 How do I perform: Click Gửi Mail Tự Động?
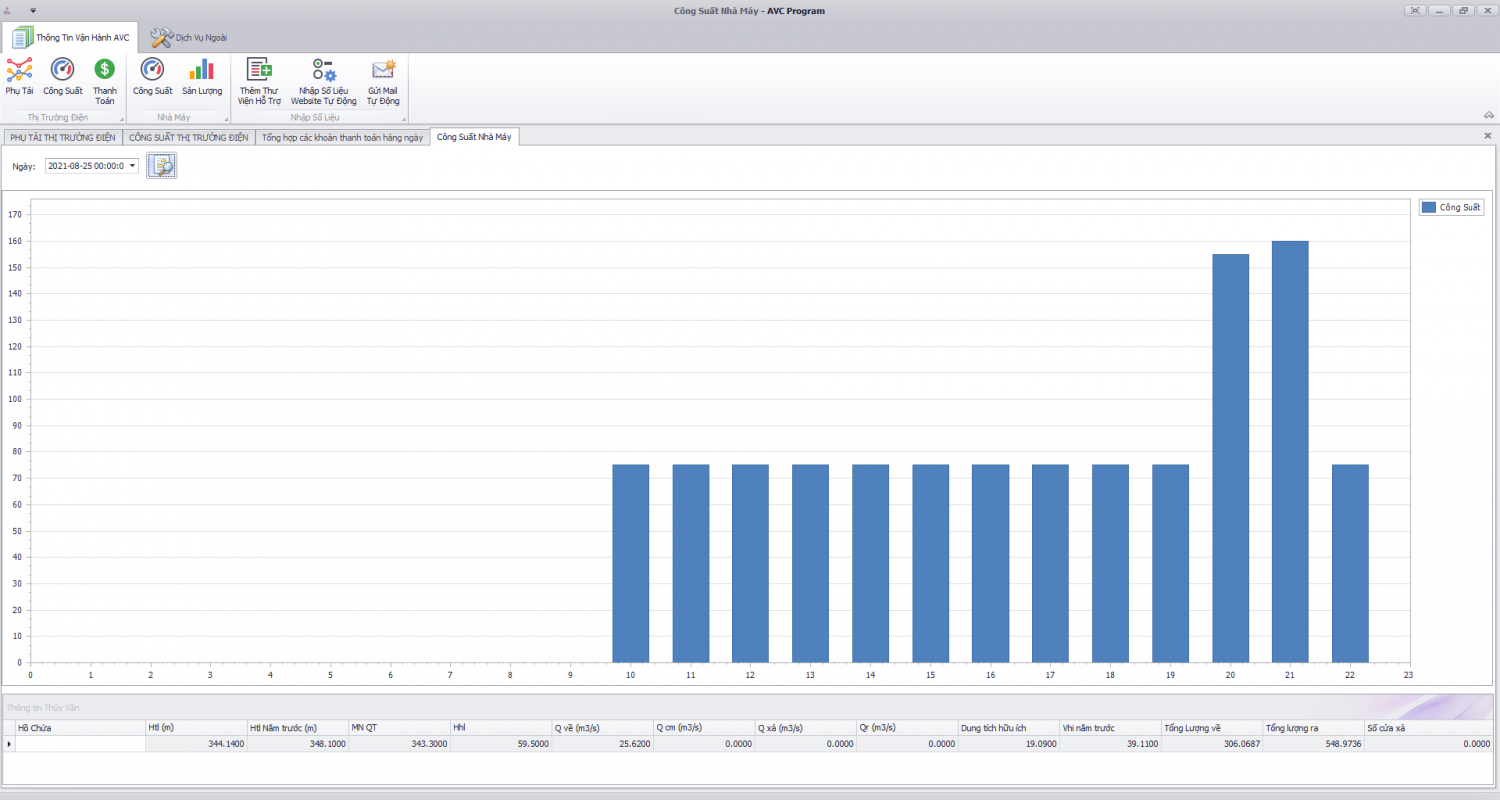[383, 81]
